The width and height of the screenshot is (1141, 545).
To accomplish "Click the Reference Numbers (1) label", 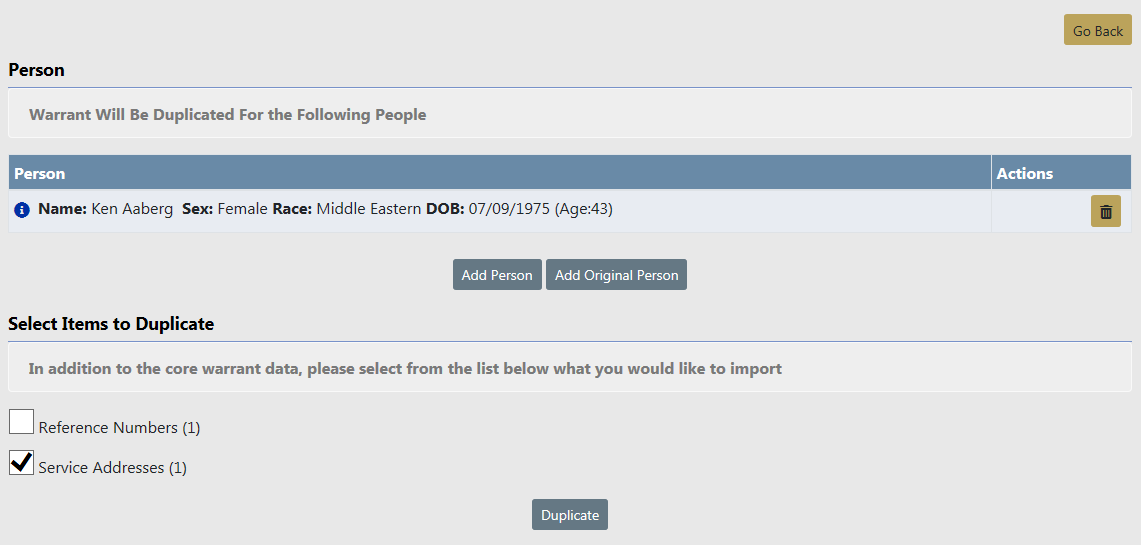I will (x=119, y=428).
